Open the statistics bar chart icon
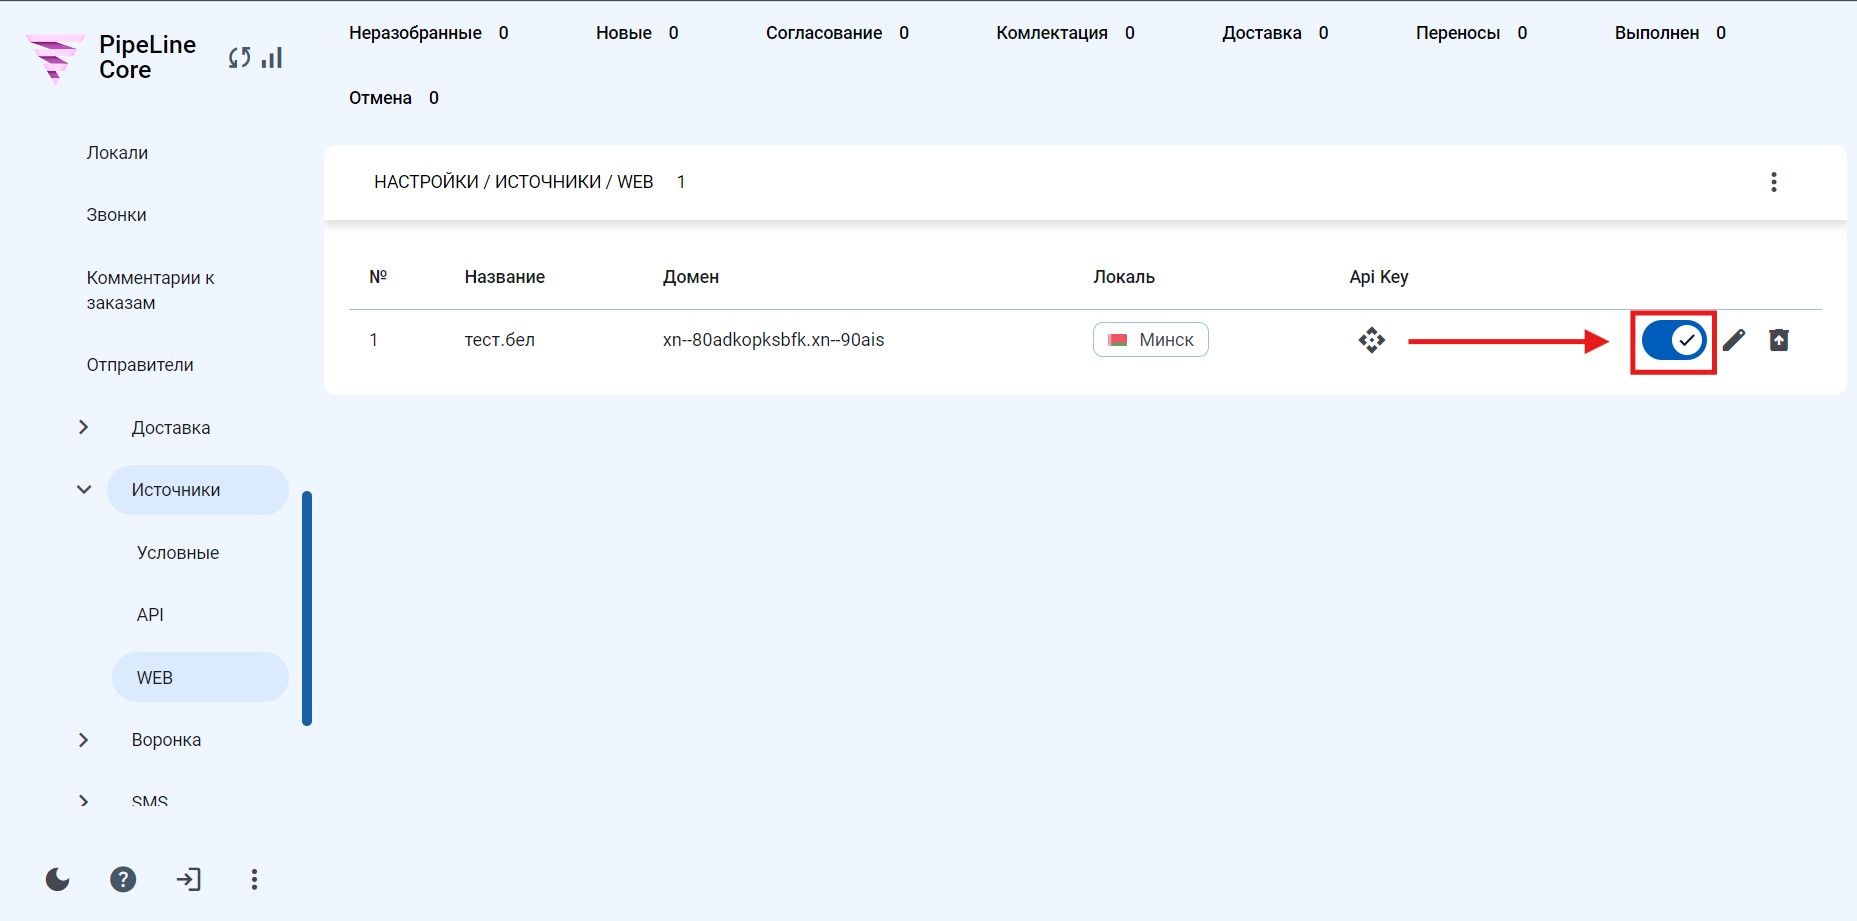 [272, 58]
